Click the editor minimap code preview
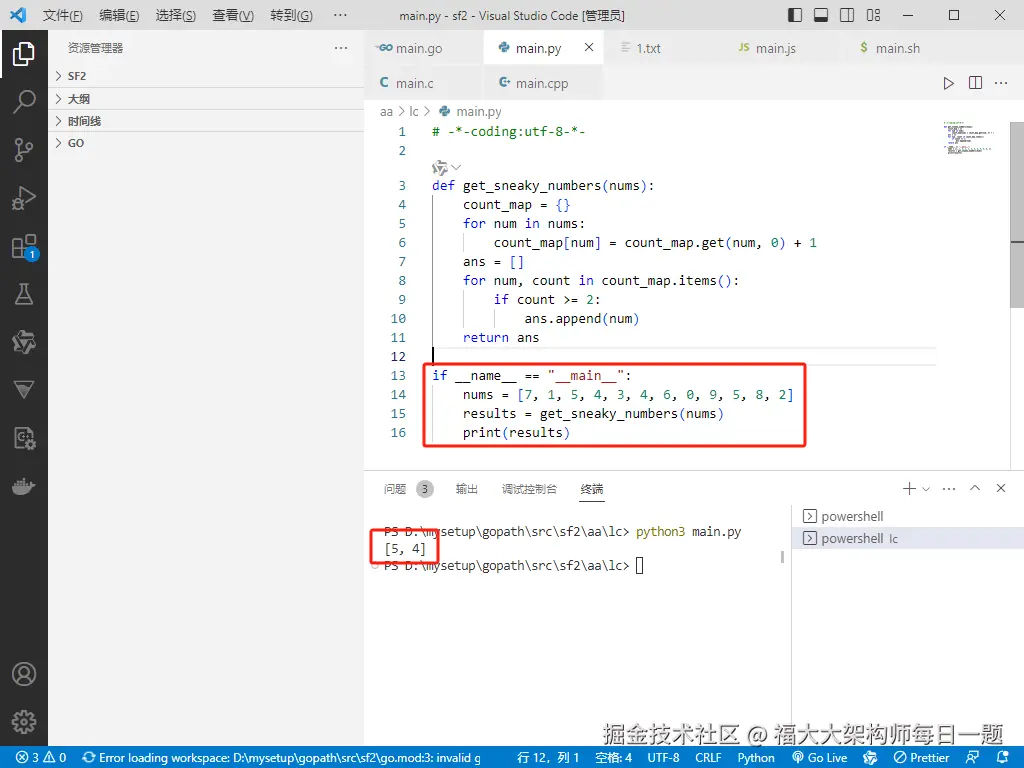 point(968,137)
